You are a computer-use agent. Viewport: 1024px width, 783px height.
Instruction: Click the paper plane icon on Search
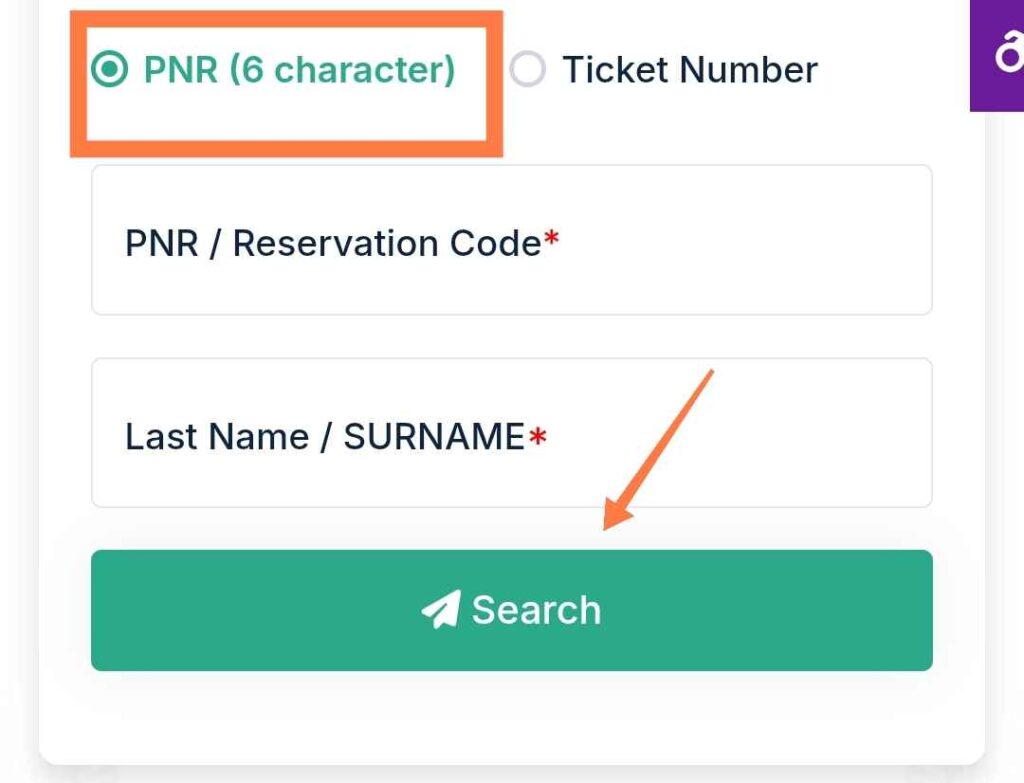(x=441, y=609)
